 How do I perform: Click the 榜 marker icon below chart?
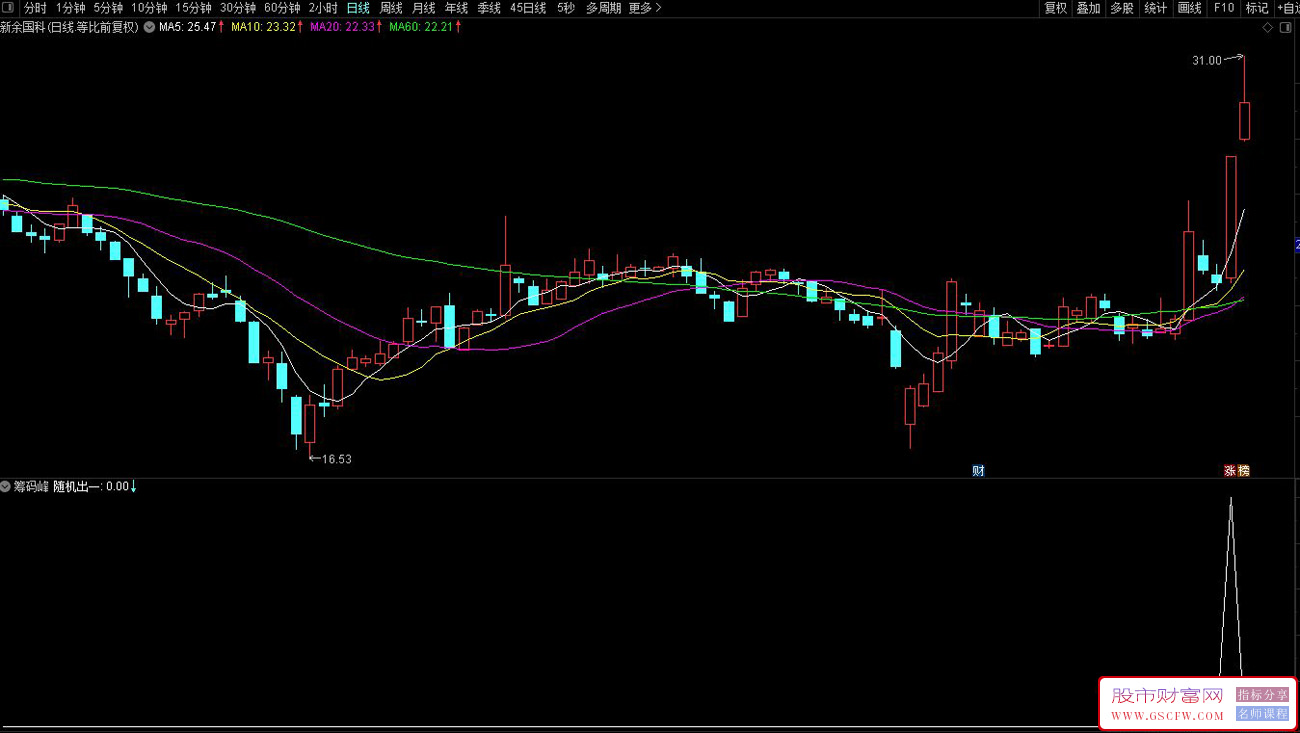click(1243, 470)
